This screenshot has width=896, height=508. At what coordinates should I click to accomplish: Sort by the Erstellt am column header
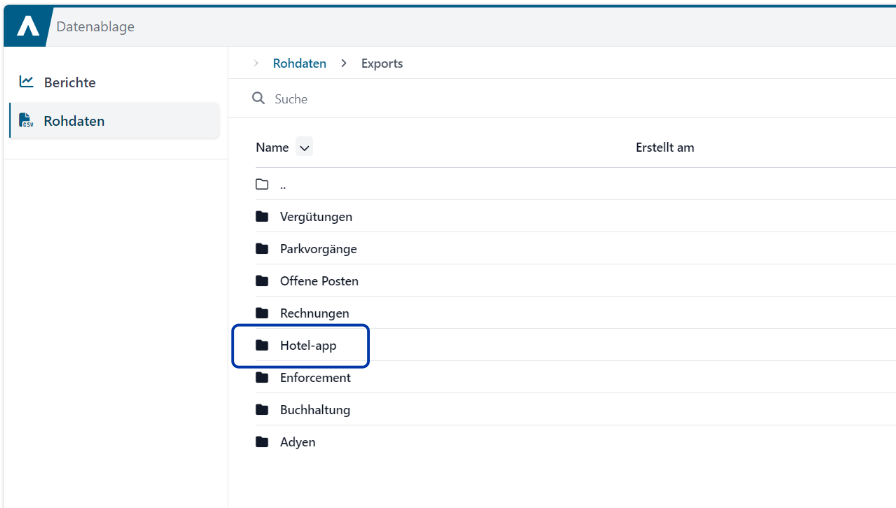click(665, 148)
